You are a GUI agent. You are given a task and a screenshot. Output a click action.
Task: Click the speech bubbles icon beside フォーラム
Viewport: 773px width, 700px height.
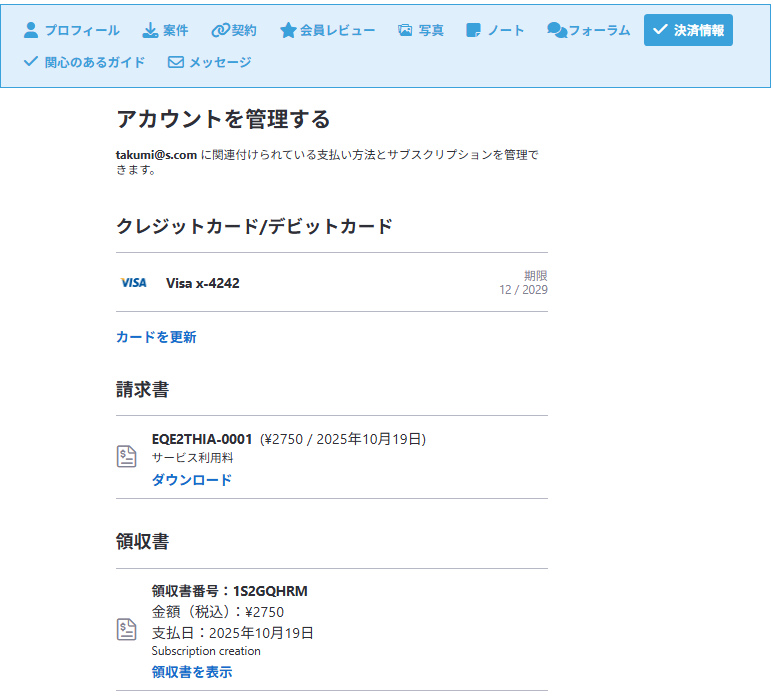pyautogui.click(x=556, y=30)
